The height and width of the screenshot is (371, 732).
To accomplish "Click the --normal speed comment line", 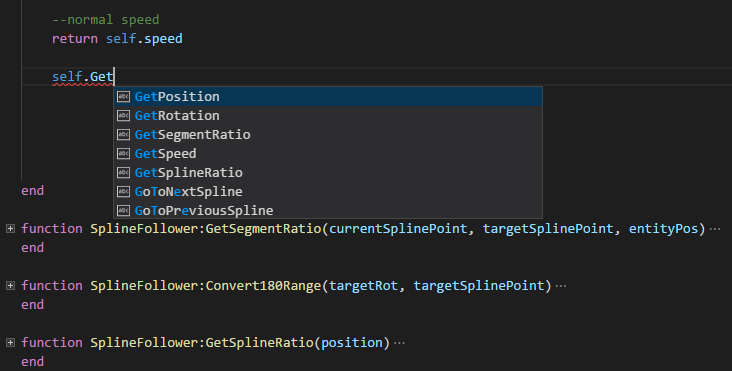I will click(x=106, y=20).
